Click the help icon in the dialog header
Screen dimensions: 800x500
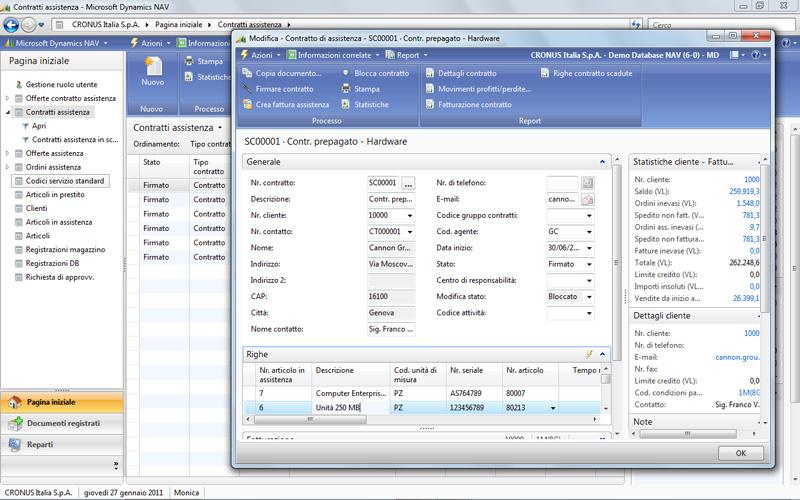click(x=756, y=55)
